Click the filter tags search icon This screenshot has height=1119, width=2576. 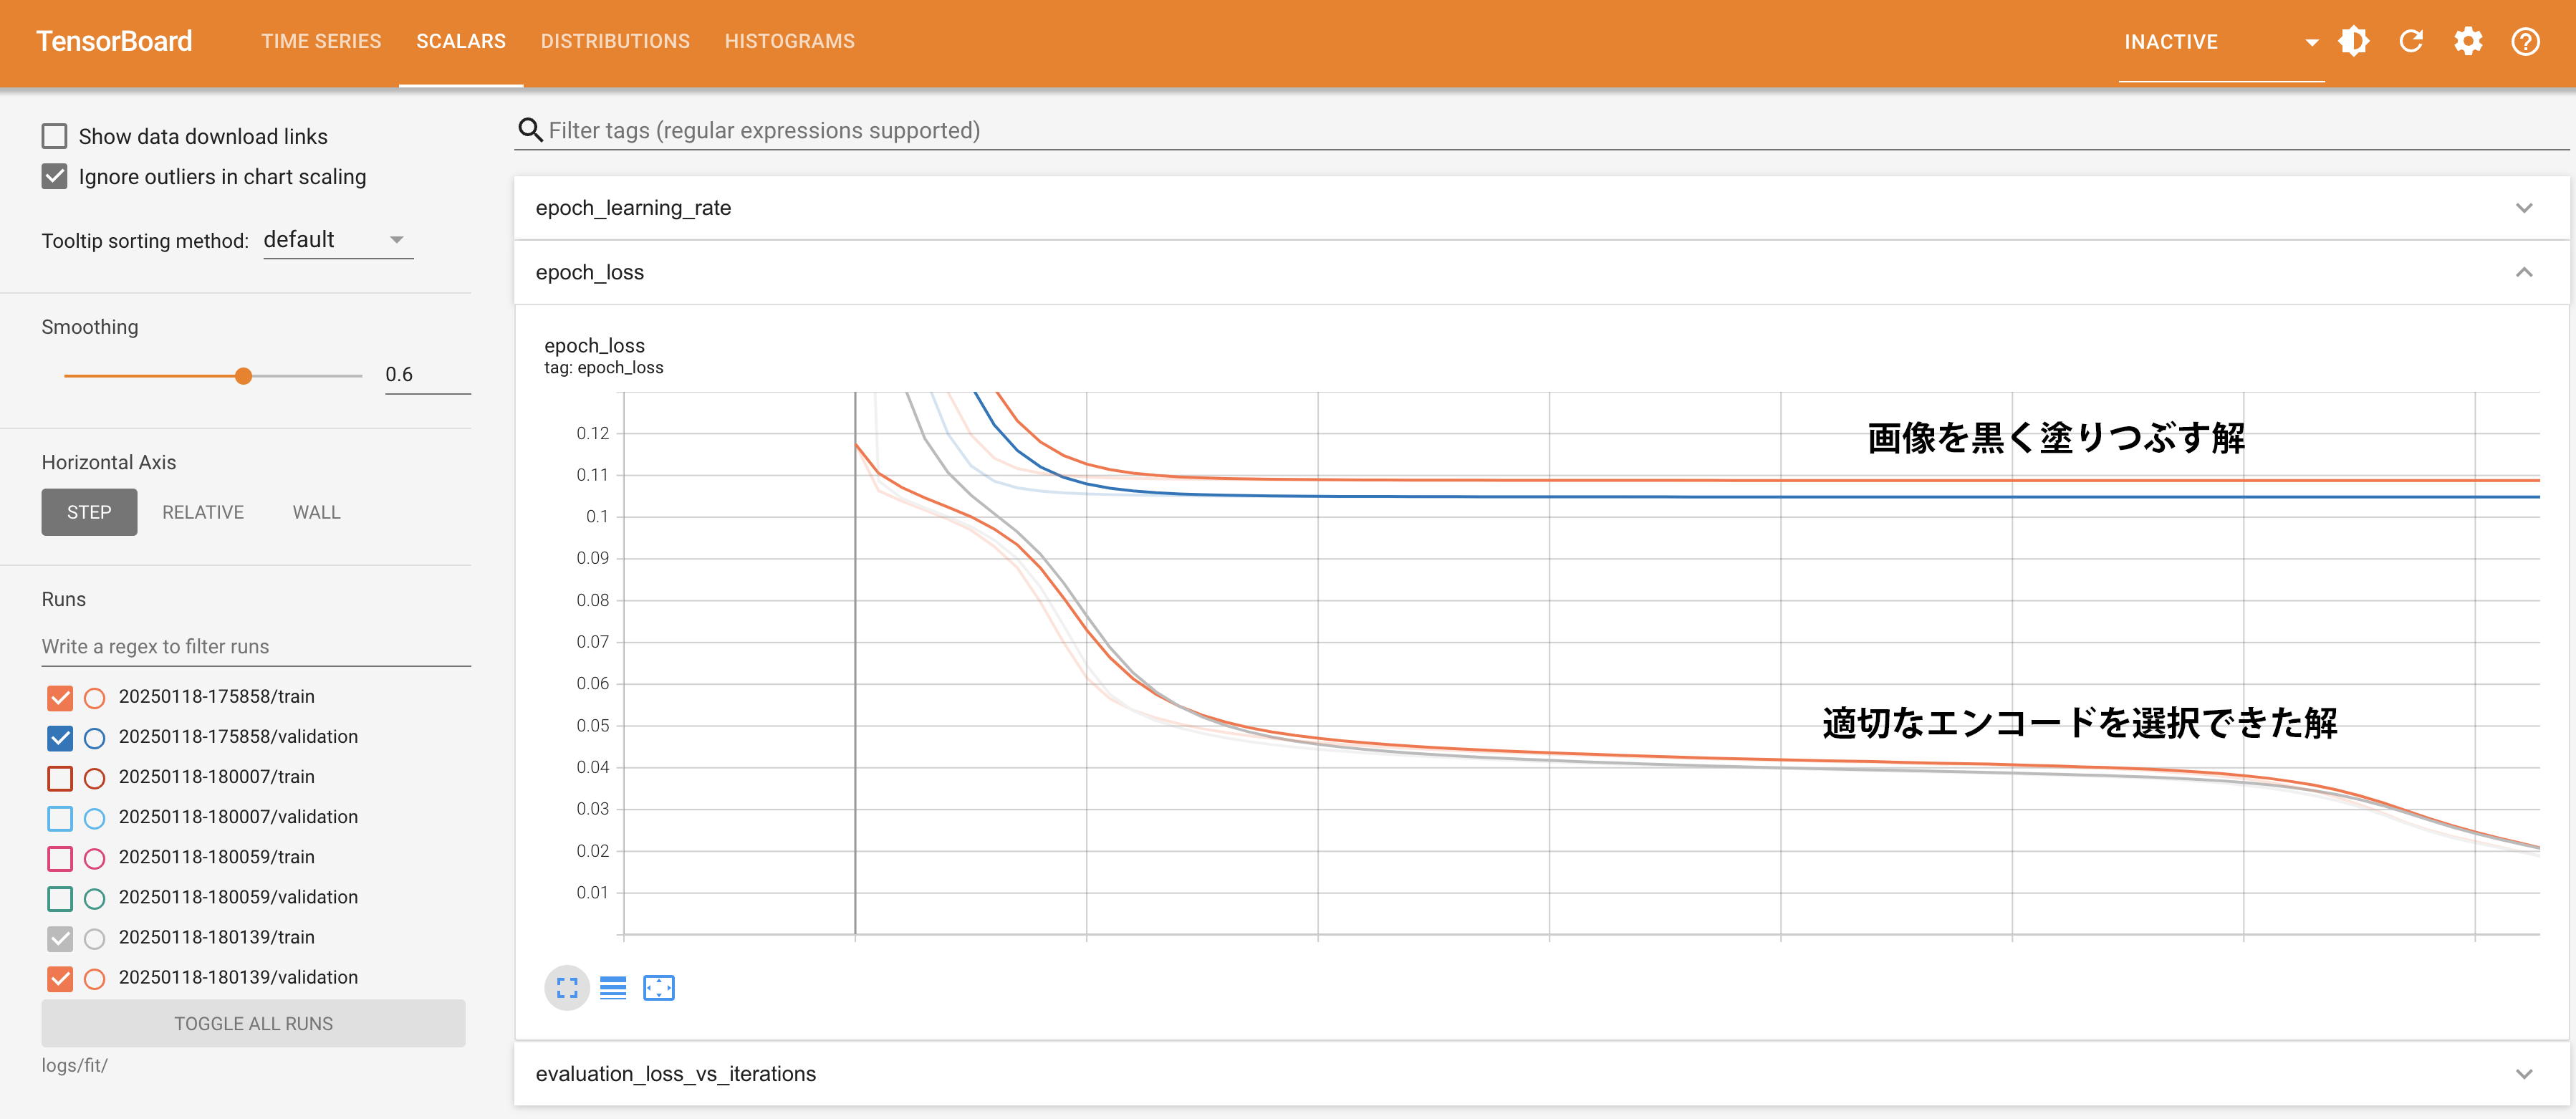[x=530, y=130]
